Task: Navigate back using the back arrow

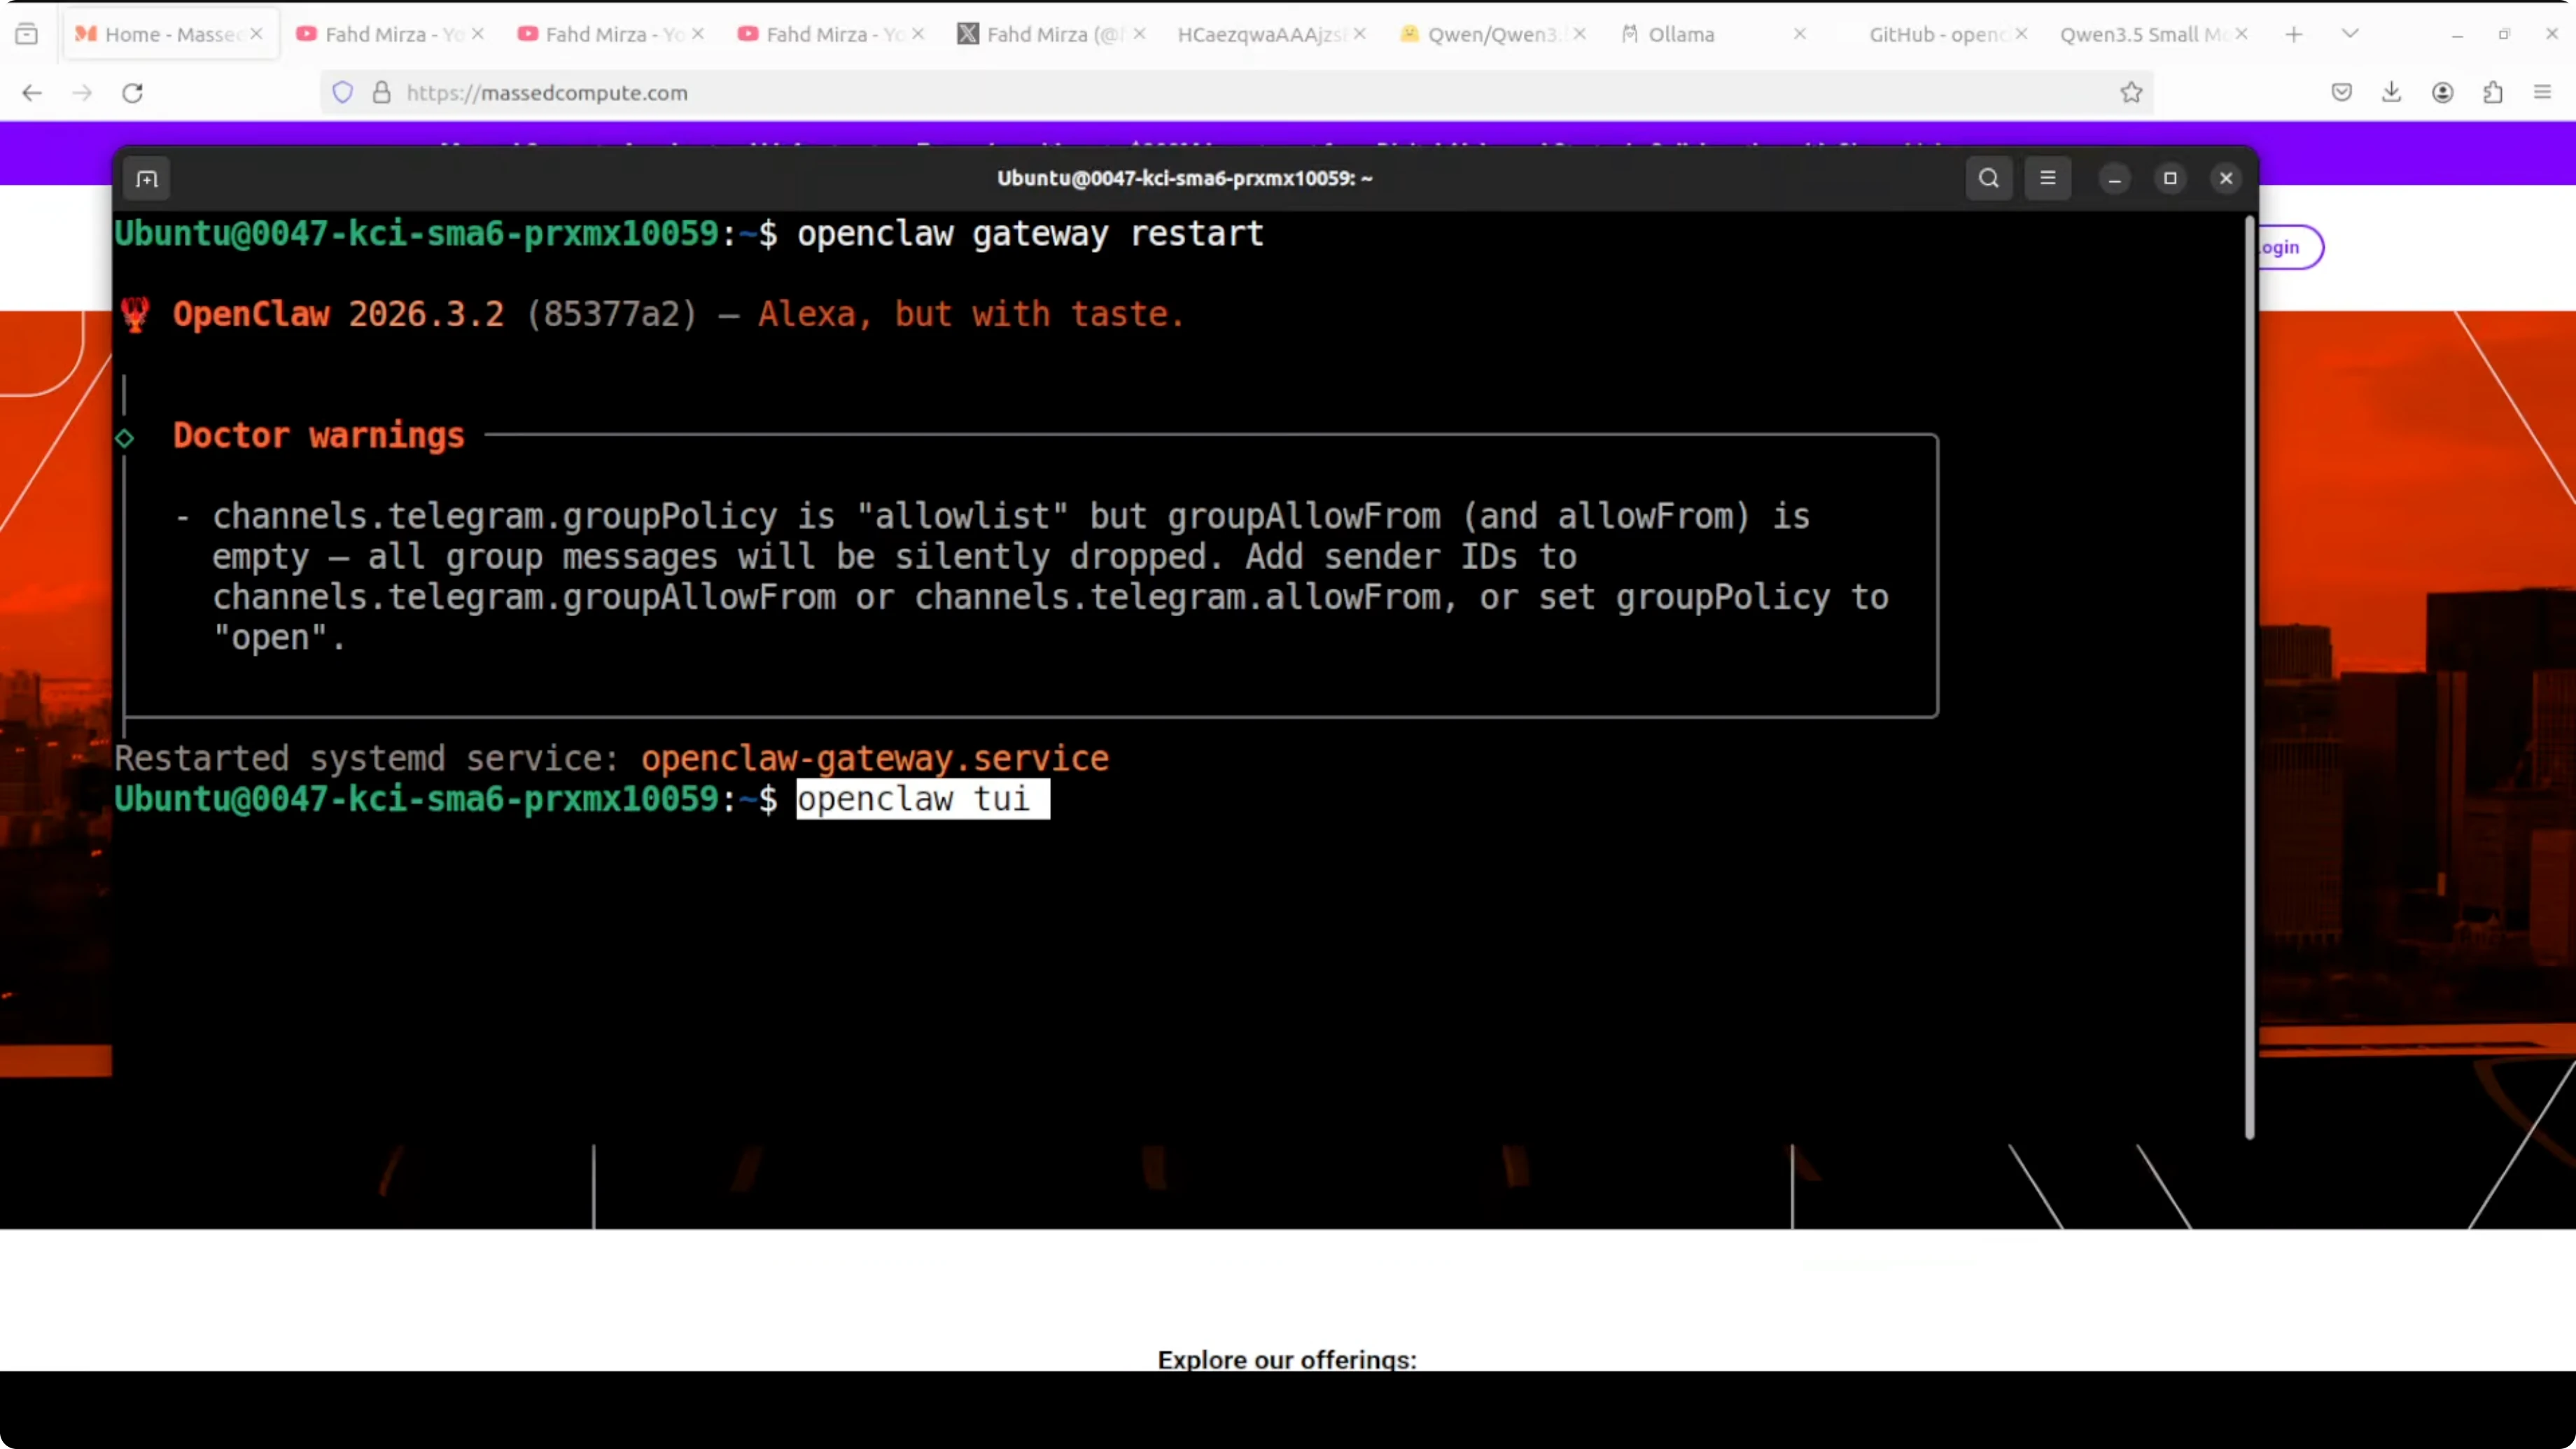Action: [x=31, y=92]
